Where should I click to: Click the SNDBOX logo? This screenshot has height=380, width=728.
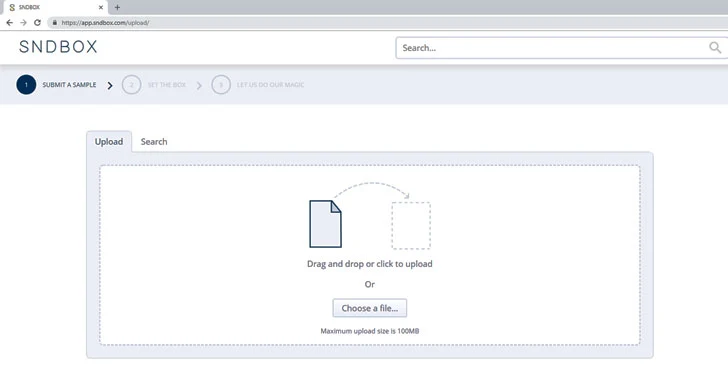[58, 46]
